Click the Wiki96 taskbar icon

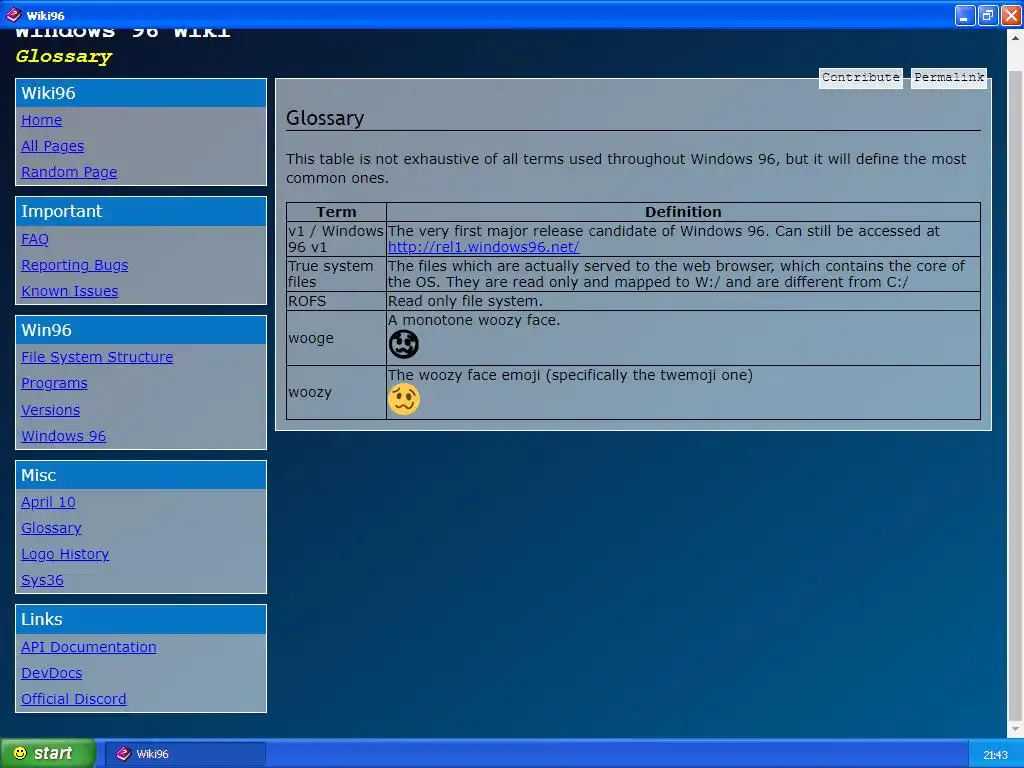tap(123, 754)
